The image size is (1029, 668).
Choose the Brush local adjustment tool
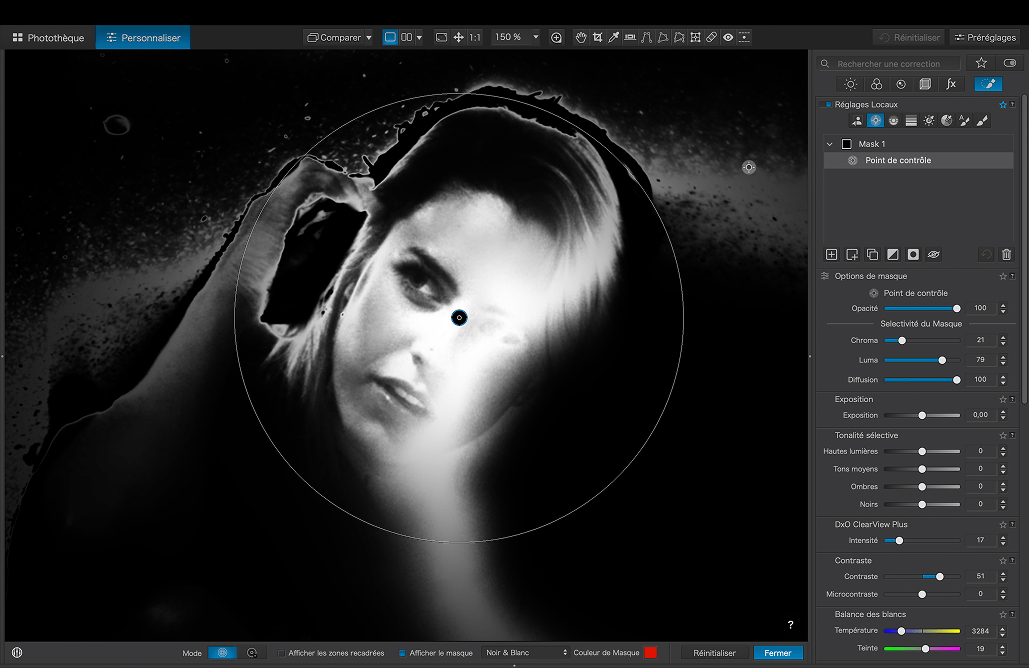click(x=982, y=120)
